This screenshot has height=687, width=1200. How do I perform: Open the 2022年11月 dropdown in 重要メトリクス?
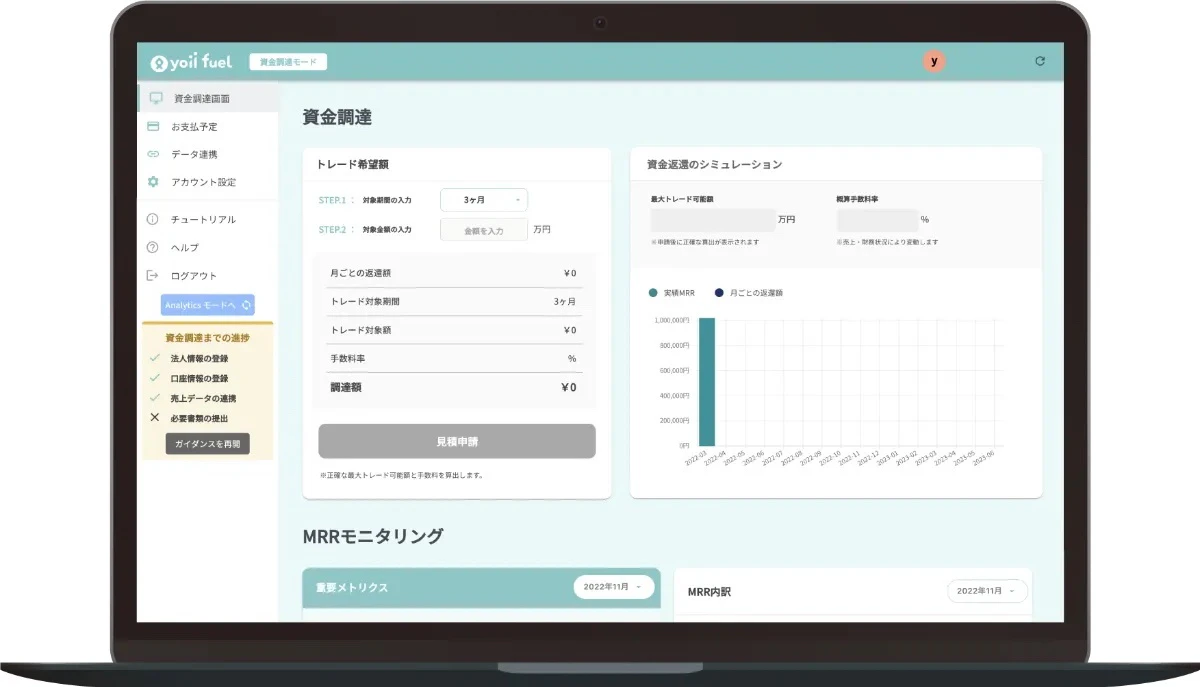pos(613,588)
